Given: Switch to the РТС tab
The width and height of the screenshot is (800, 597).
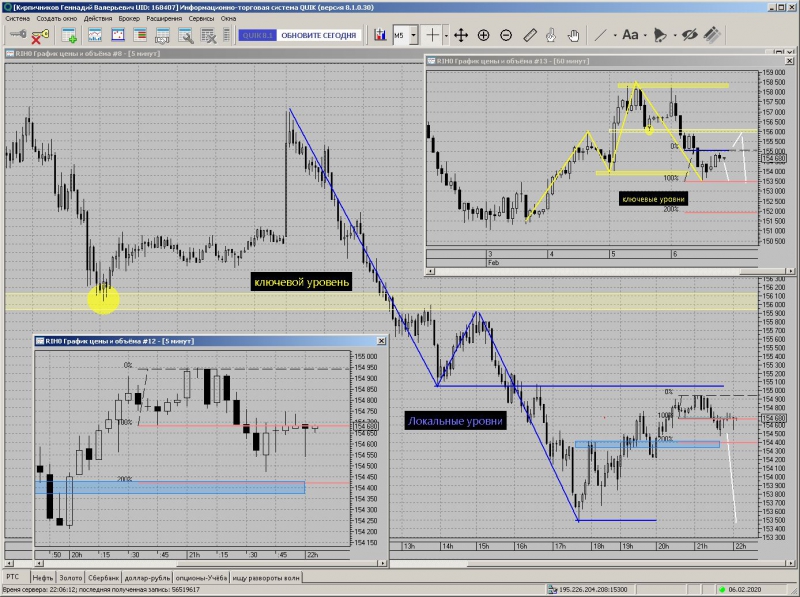Looking at the screenshot, I should 13,577.
